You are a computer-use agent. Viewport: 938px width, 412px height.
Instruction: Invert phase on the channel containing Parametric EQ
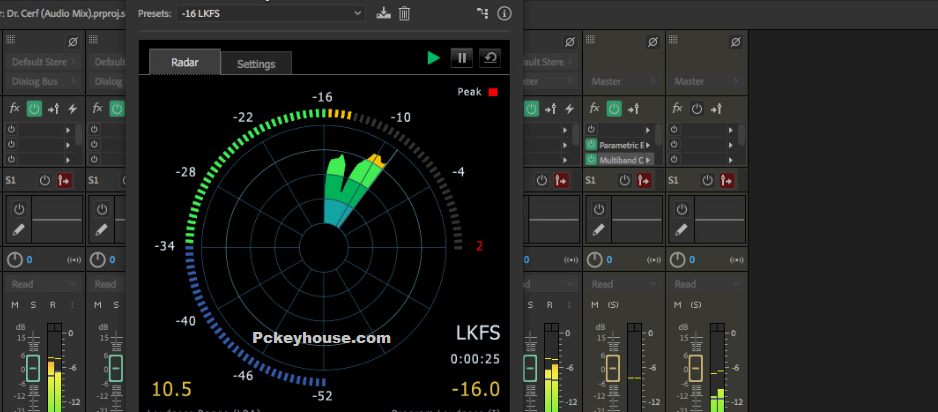[x=653, y=42]
